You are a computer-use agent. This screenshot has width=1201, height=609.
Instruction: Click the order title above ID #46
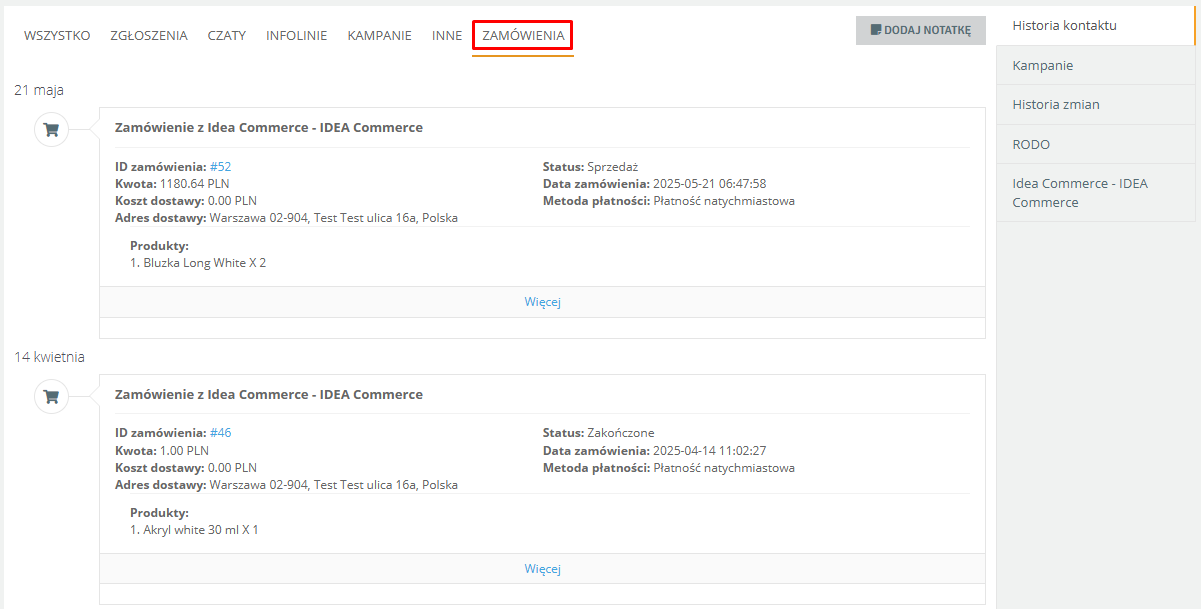(x=269, y=395)
